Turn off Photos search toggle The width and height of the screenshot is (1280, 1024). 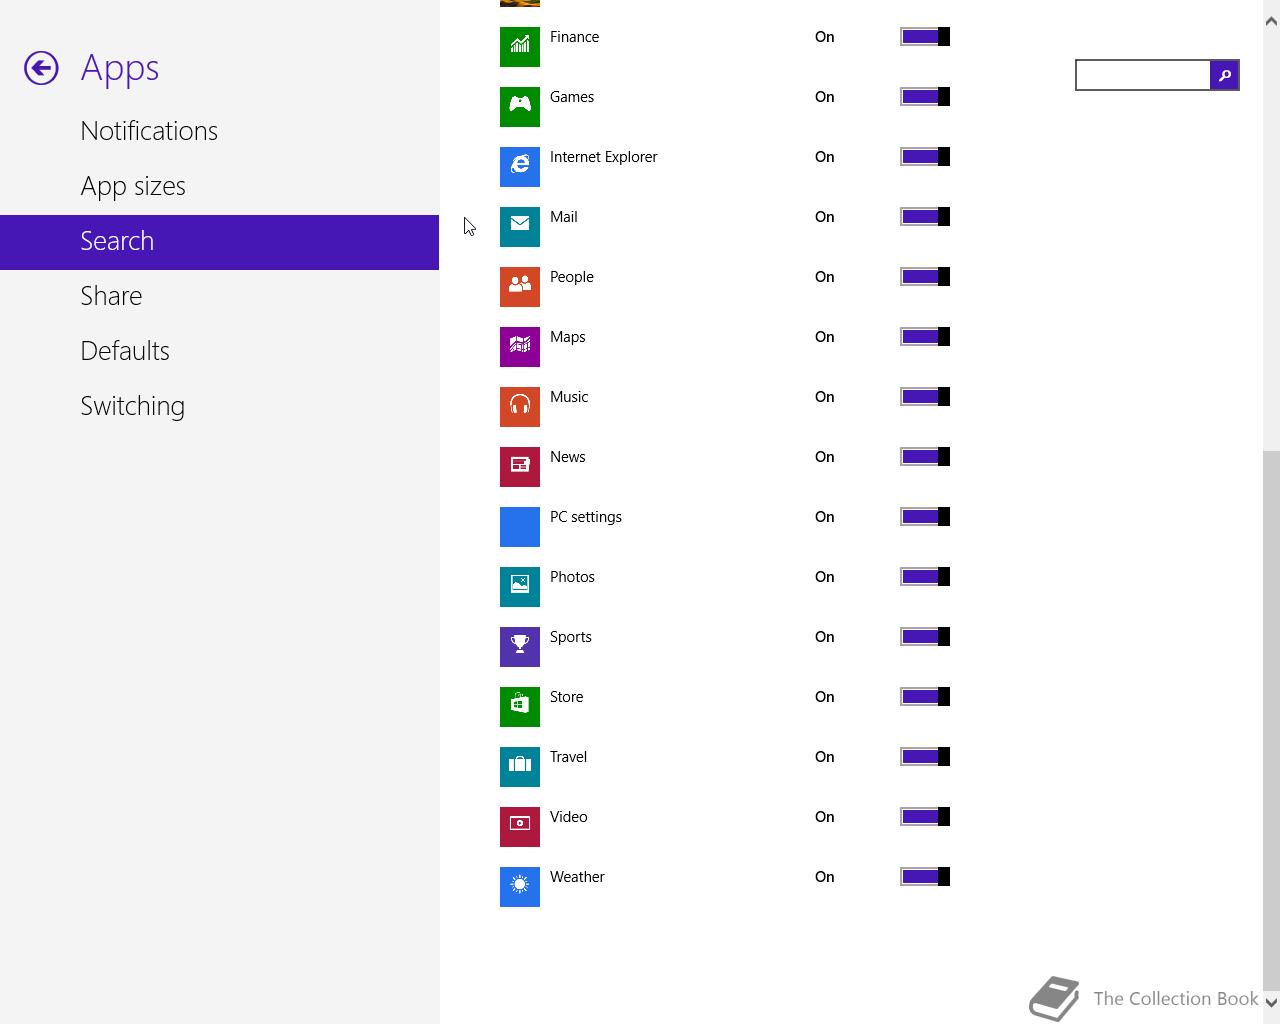925,577
